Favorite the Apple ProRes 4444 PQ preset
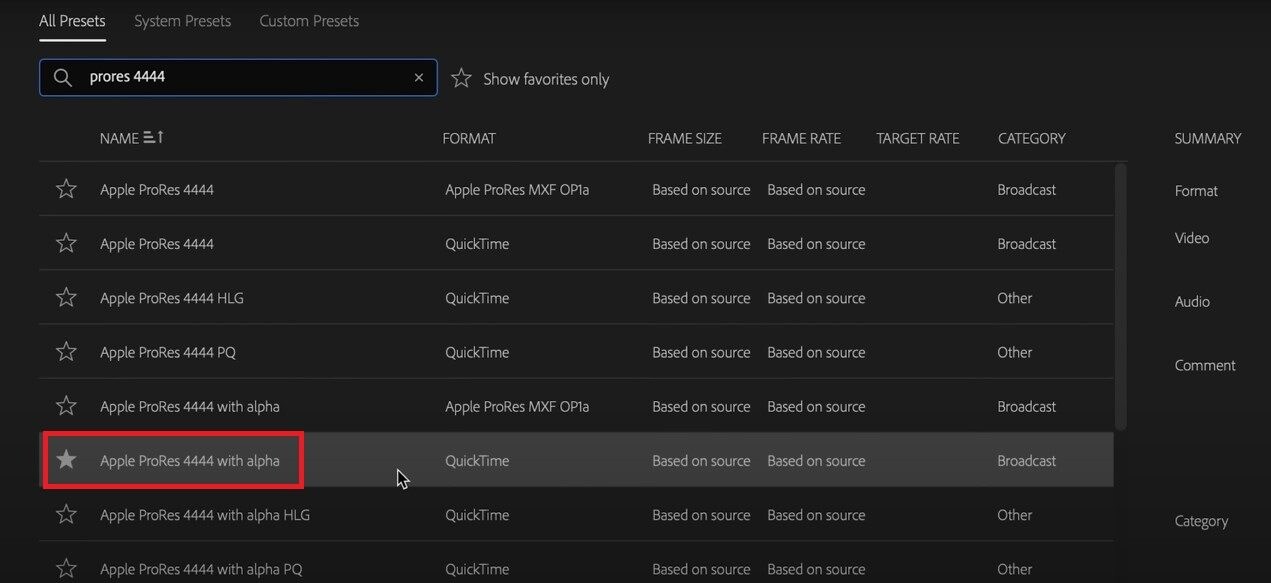The image size is (1271, 583). 66,352
